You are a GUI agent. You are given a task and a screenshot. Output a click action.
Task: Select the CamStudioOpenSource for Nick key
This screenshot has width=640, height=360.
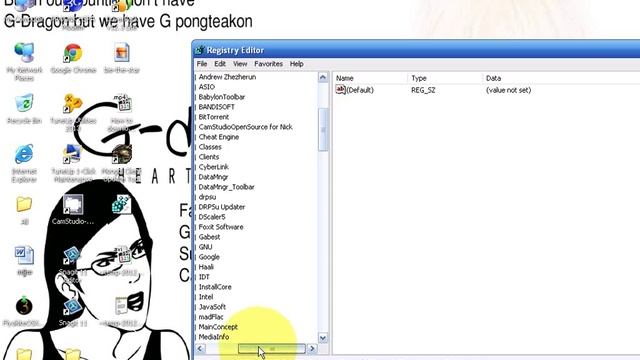coord(245,127)
